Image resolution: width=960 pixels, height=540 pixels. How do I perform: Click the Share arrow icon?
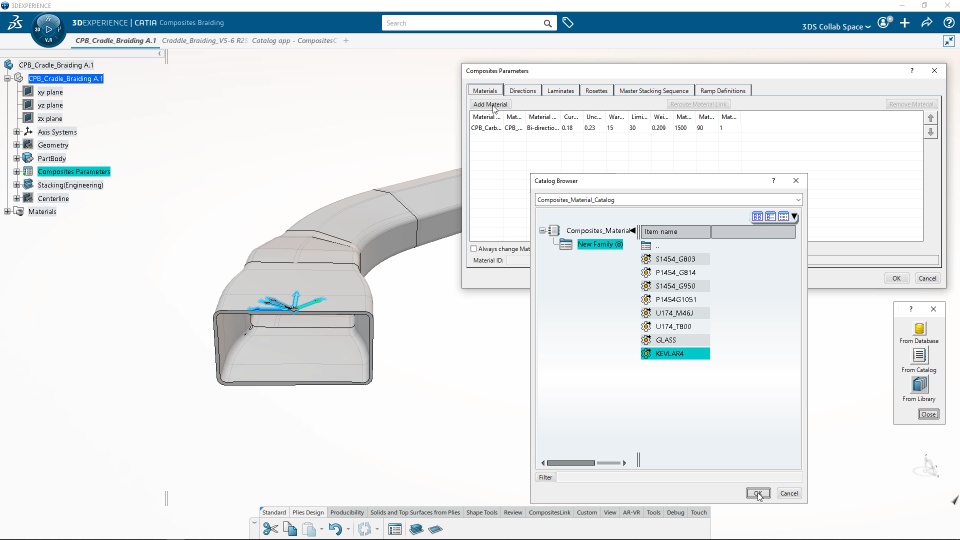point(927,23)
